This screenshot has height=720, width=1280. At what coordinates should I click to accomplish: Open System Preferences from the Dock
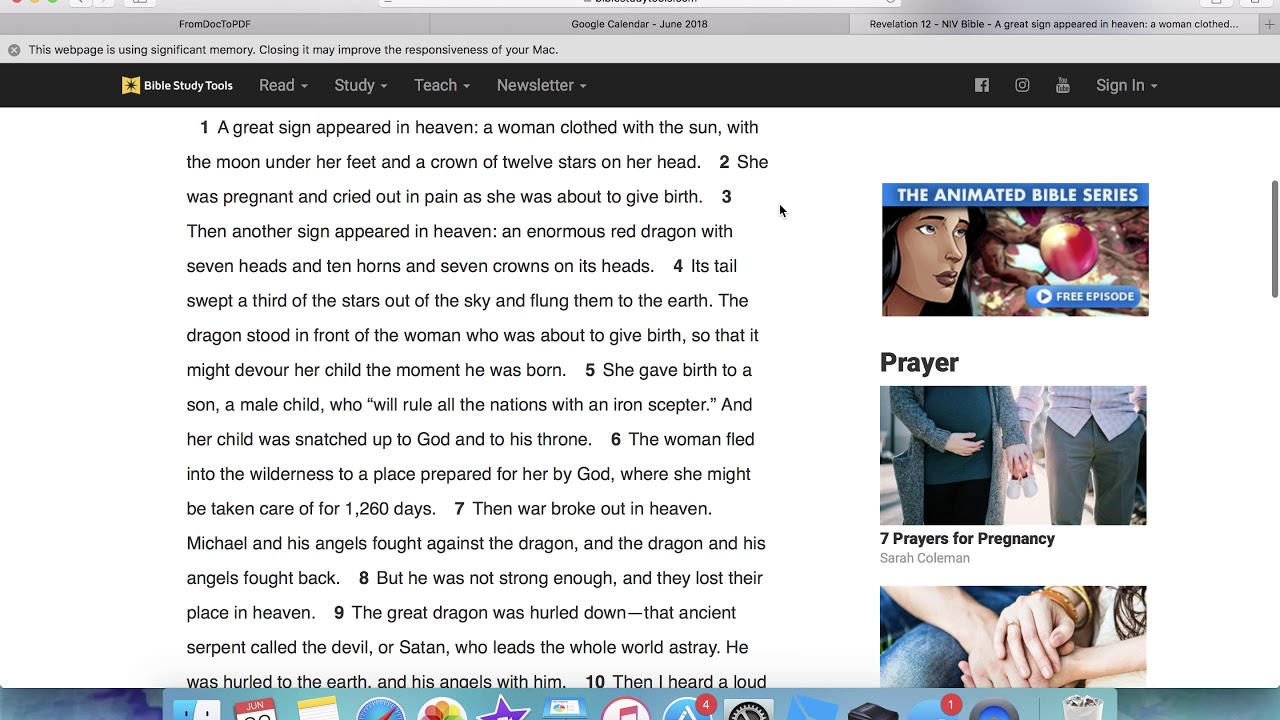coord(749,708)
